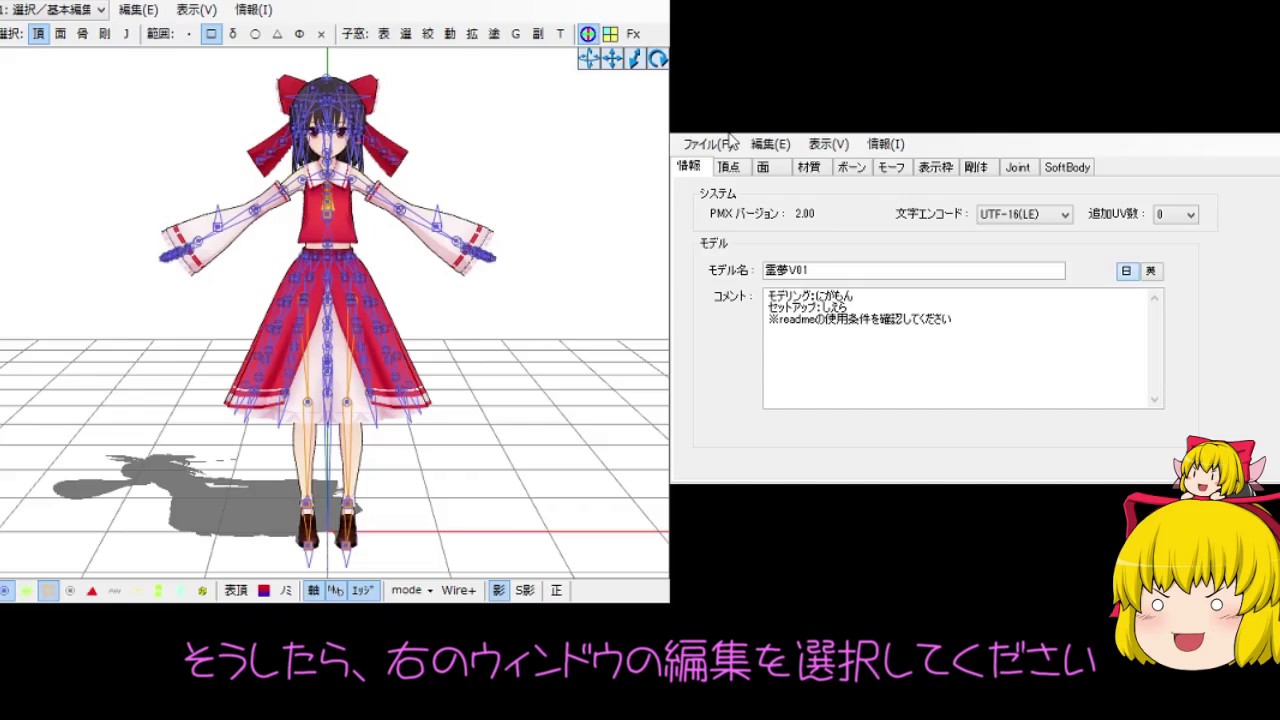This screenshot has height=720, width=1280.
Task: Click the four-way move camera icon
Action: pos(612,59)
